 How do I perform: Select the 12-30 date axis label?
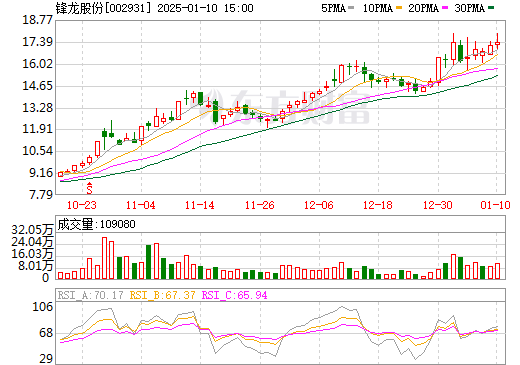pyautogui.click(x=438, y=205)
